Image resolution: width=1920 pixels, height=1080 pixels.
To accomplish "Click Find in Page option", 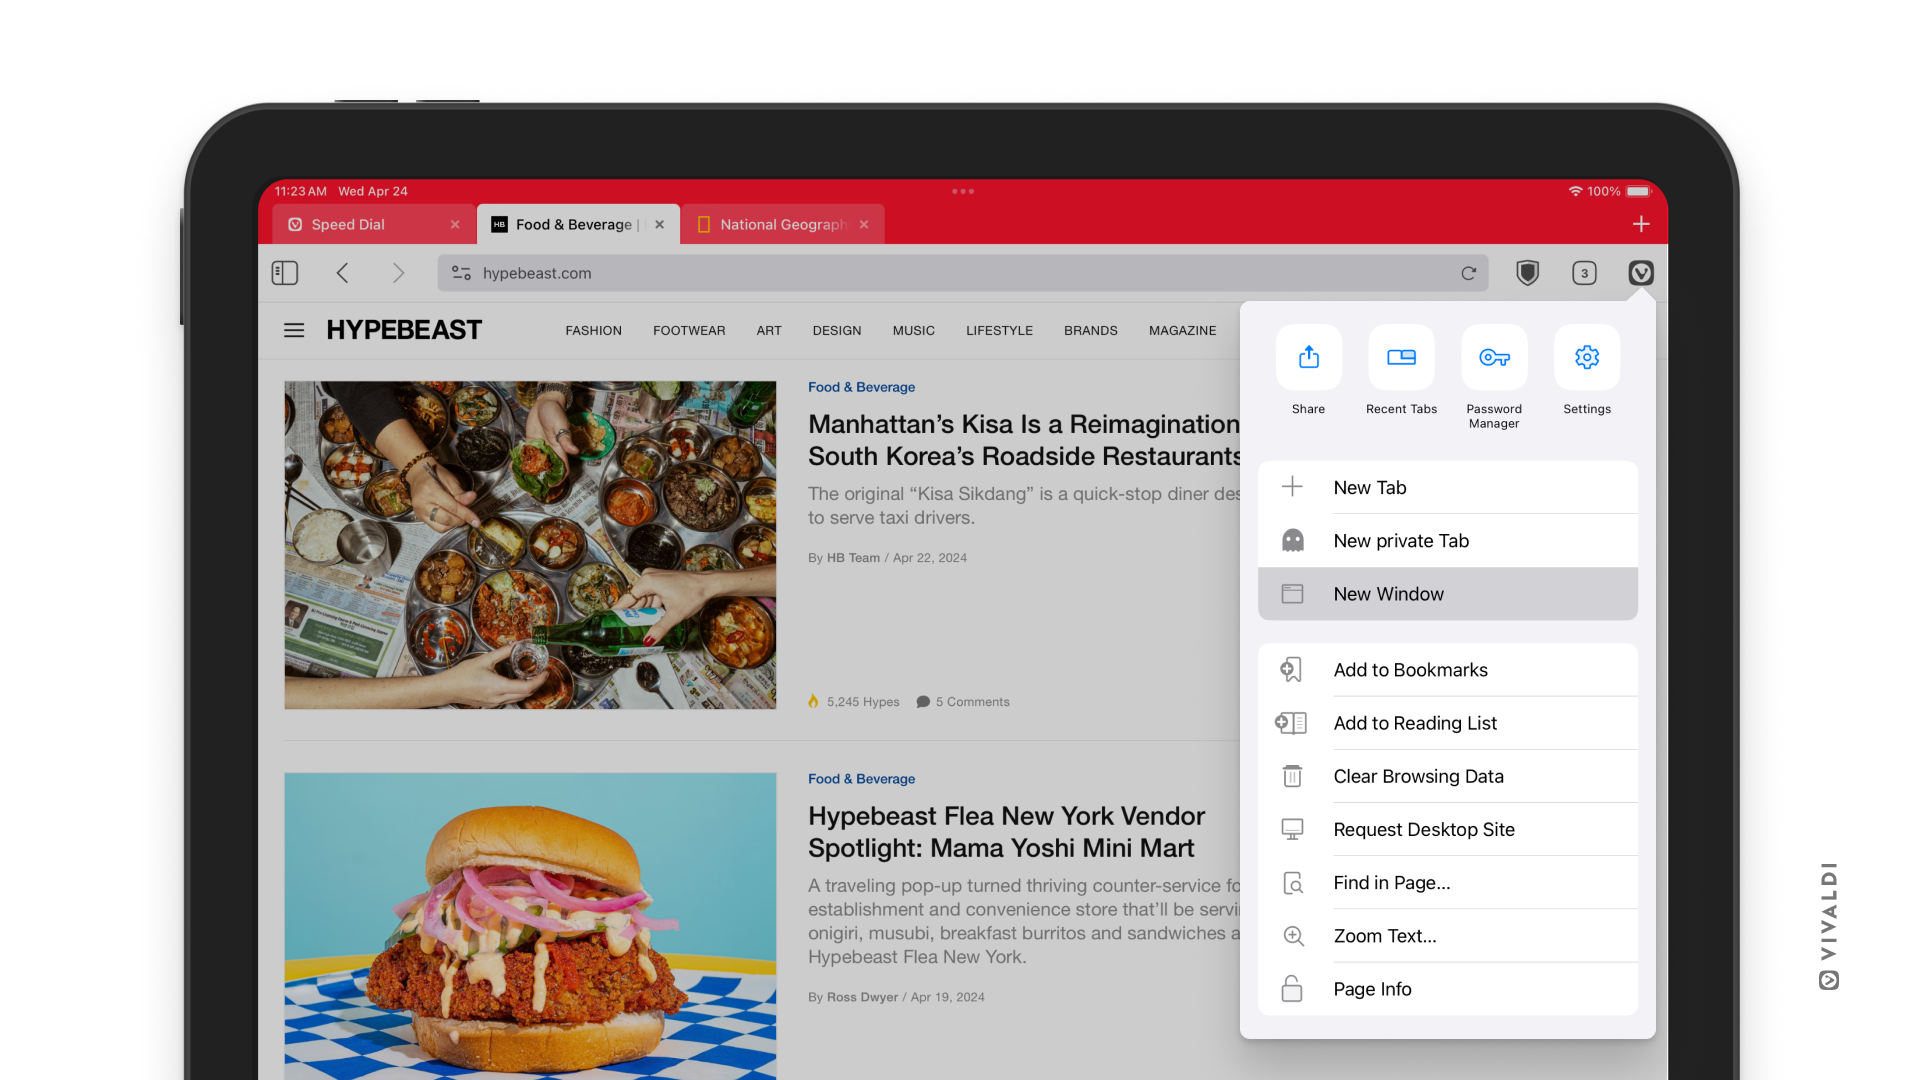I will pos(1391,882).
